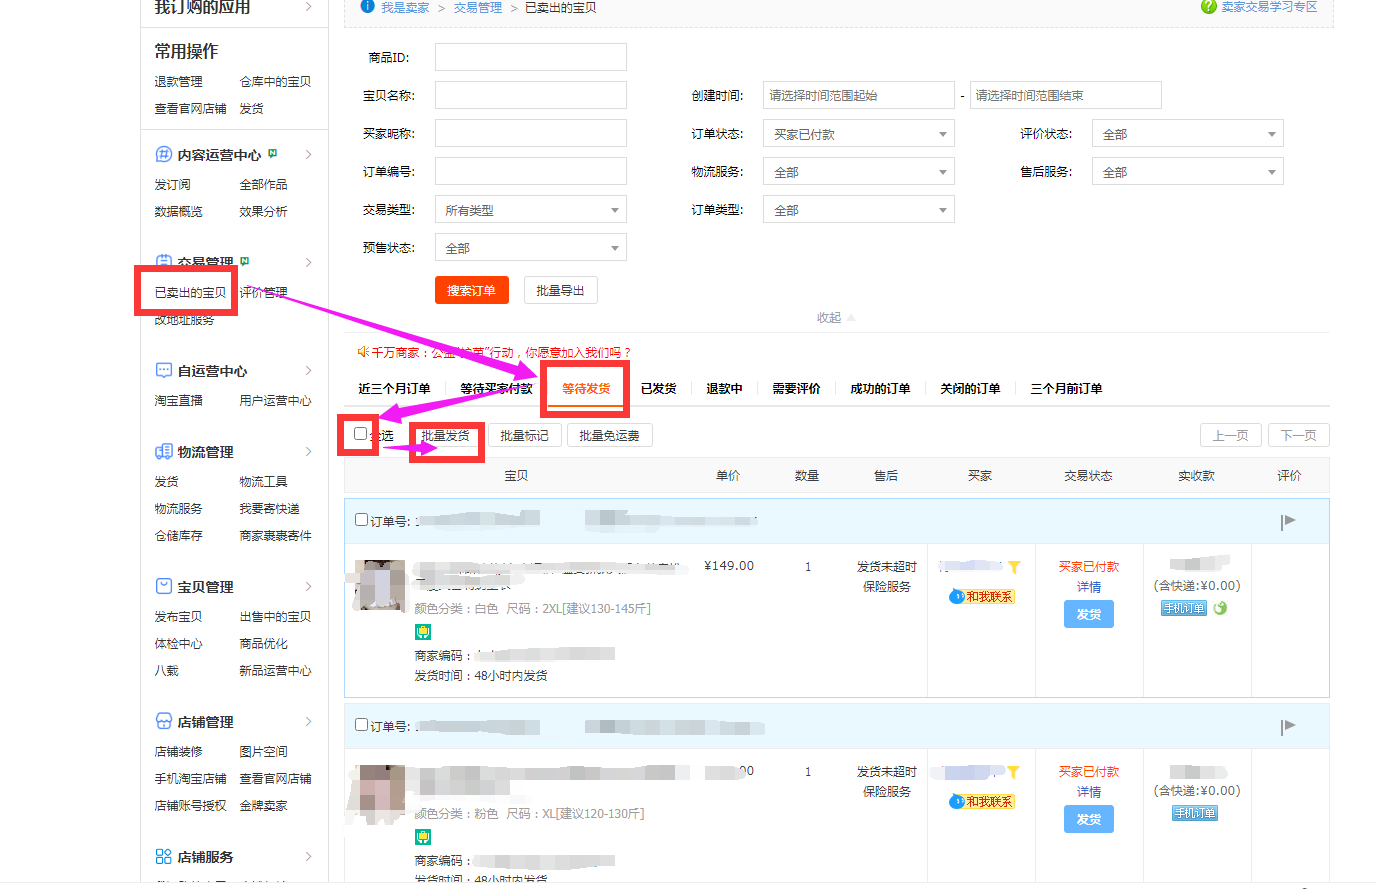Click the 店铺管理 shop icon
Image resolution: width=1376 pixels, height=889 pixels.
click(x=164, y=722)
